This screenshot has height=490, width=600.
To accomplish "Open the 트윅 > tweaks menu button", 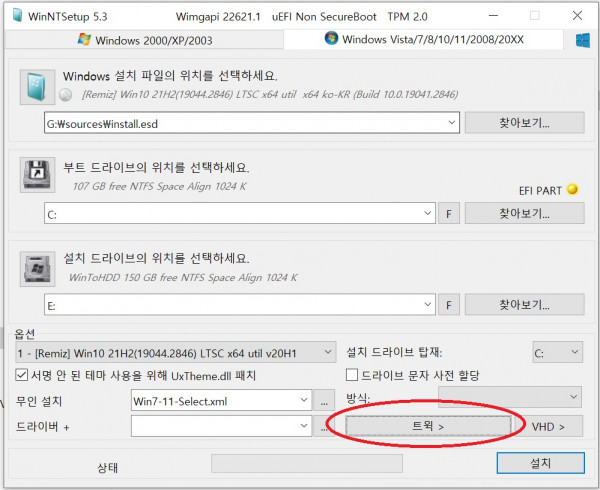I will pyautogui.click(x=428, y=426).
